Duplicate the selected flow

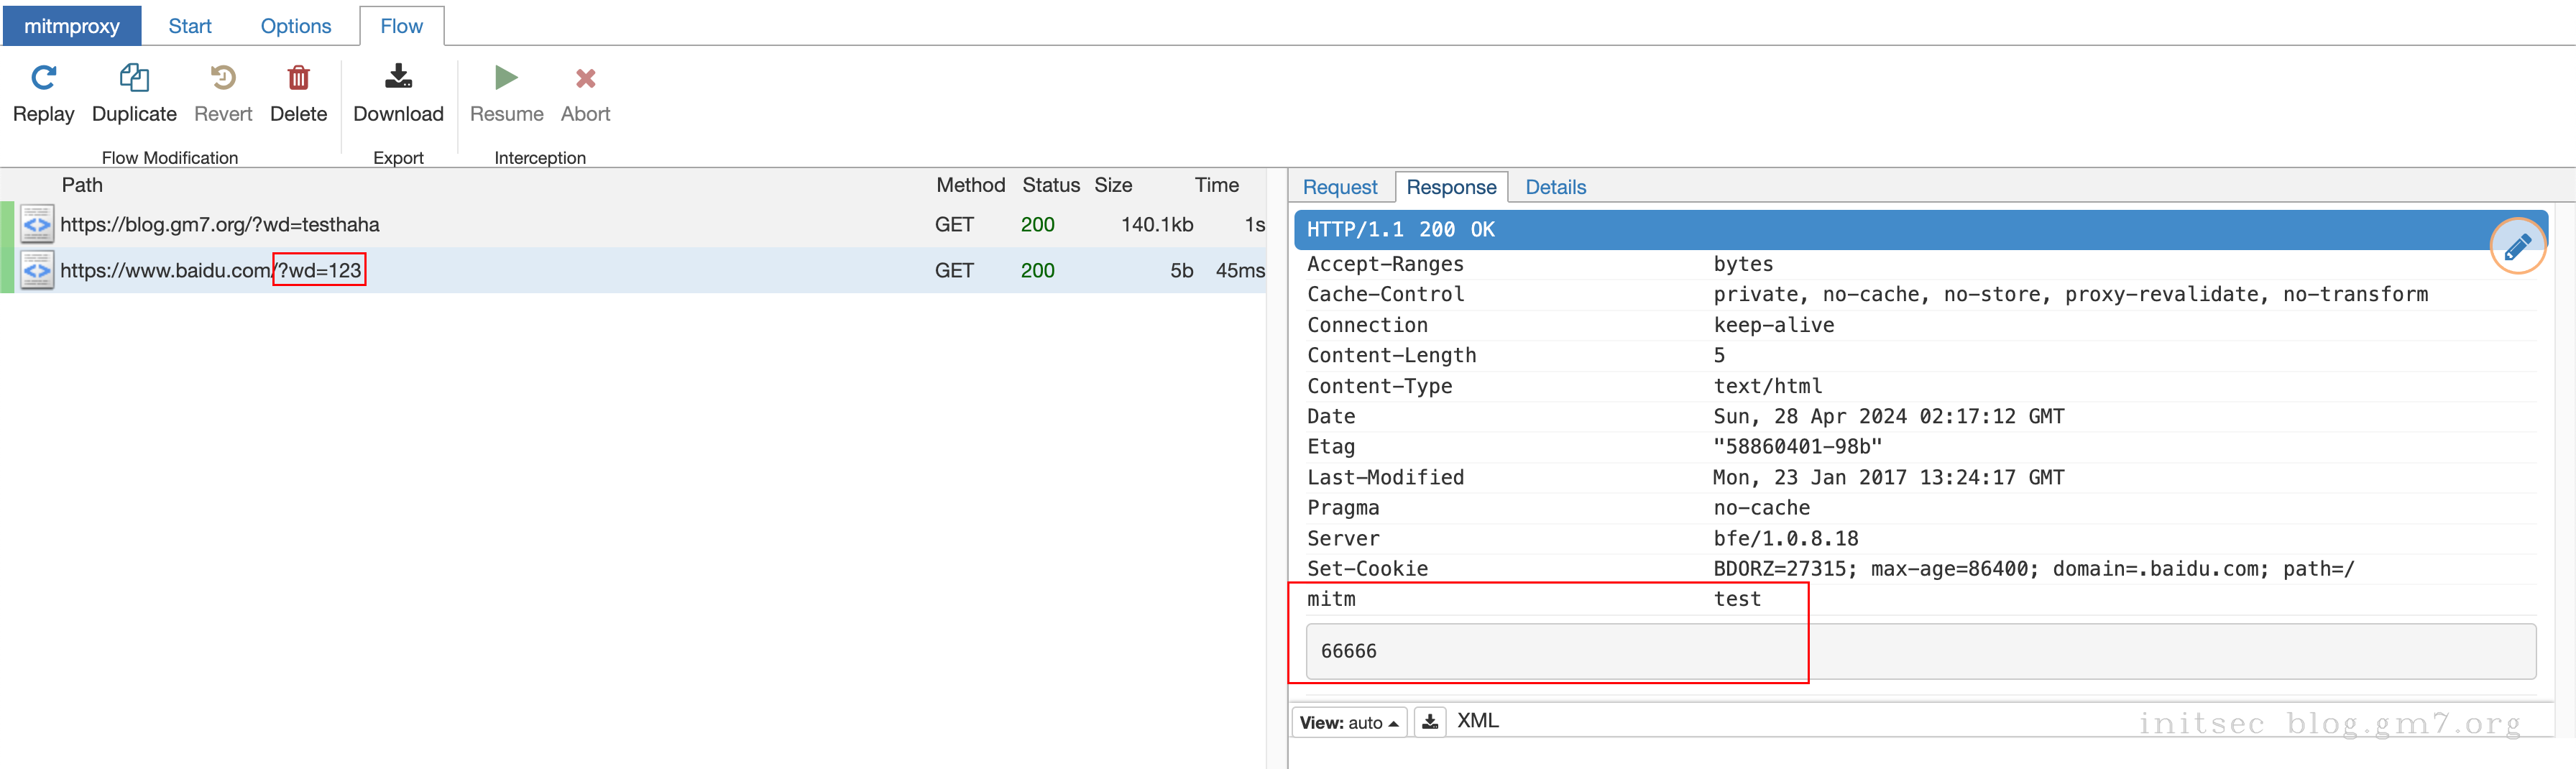(x=134, y=78)
